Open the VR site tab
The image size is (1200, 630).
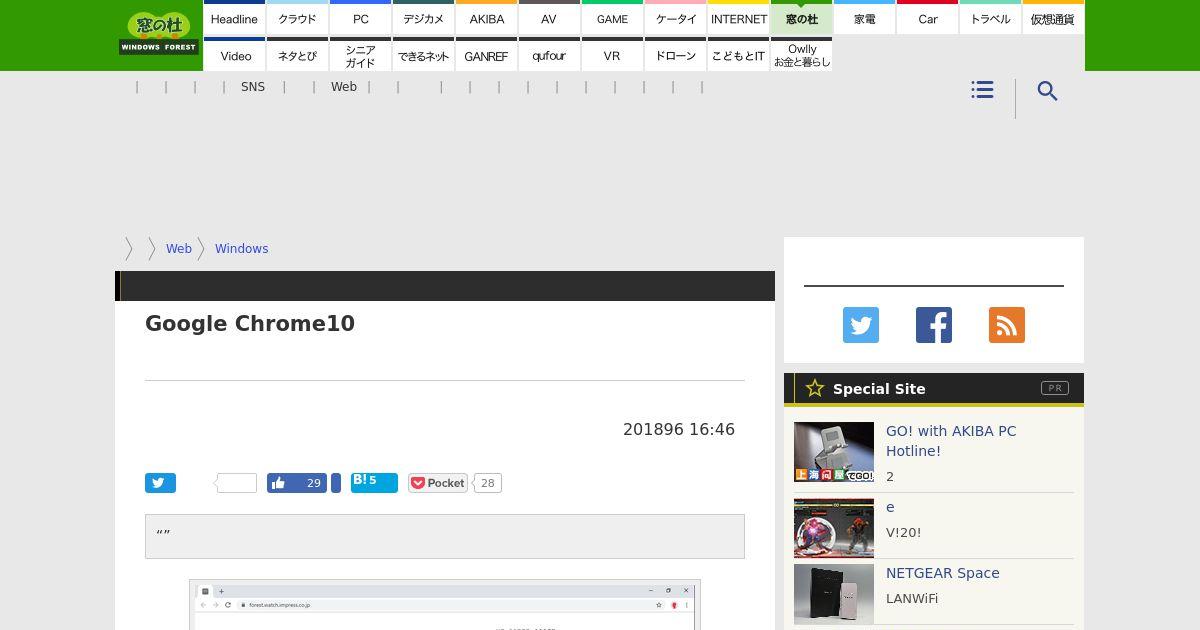coord(612,55)
